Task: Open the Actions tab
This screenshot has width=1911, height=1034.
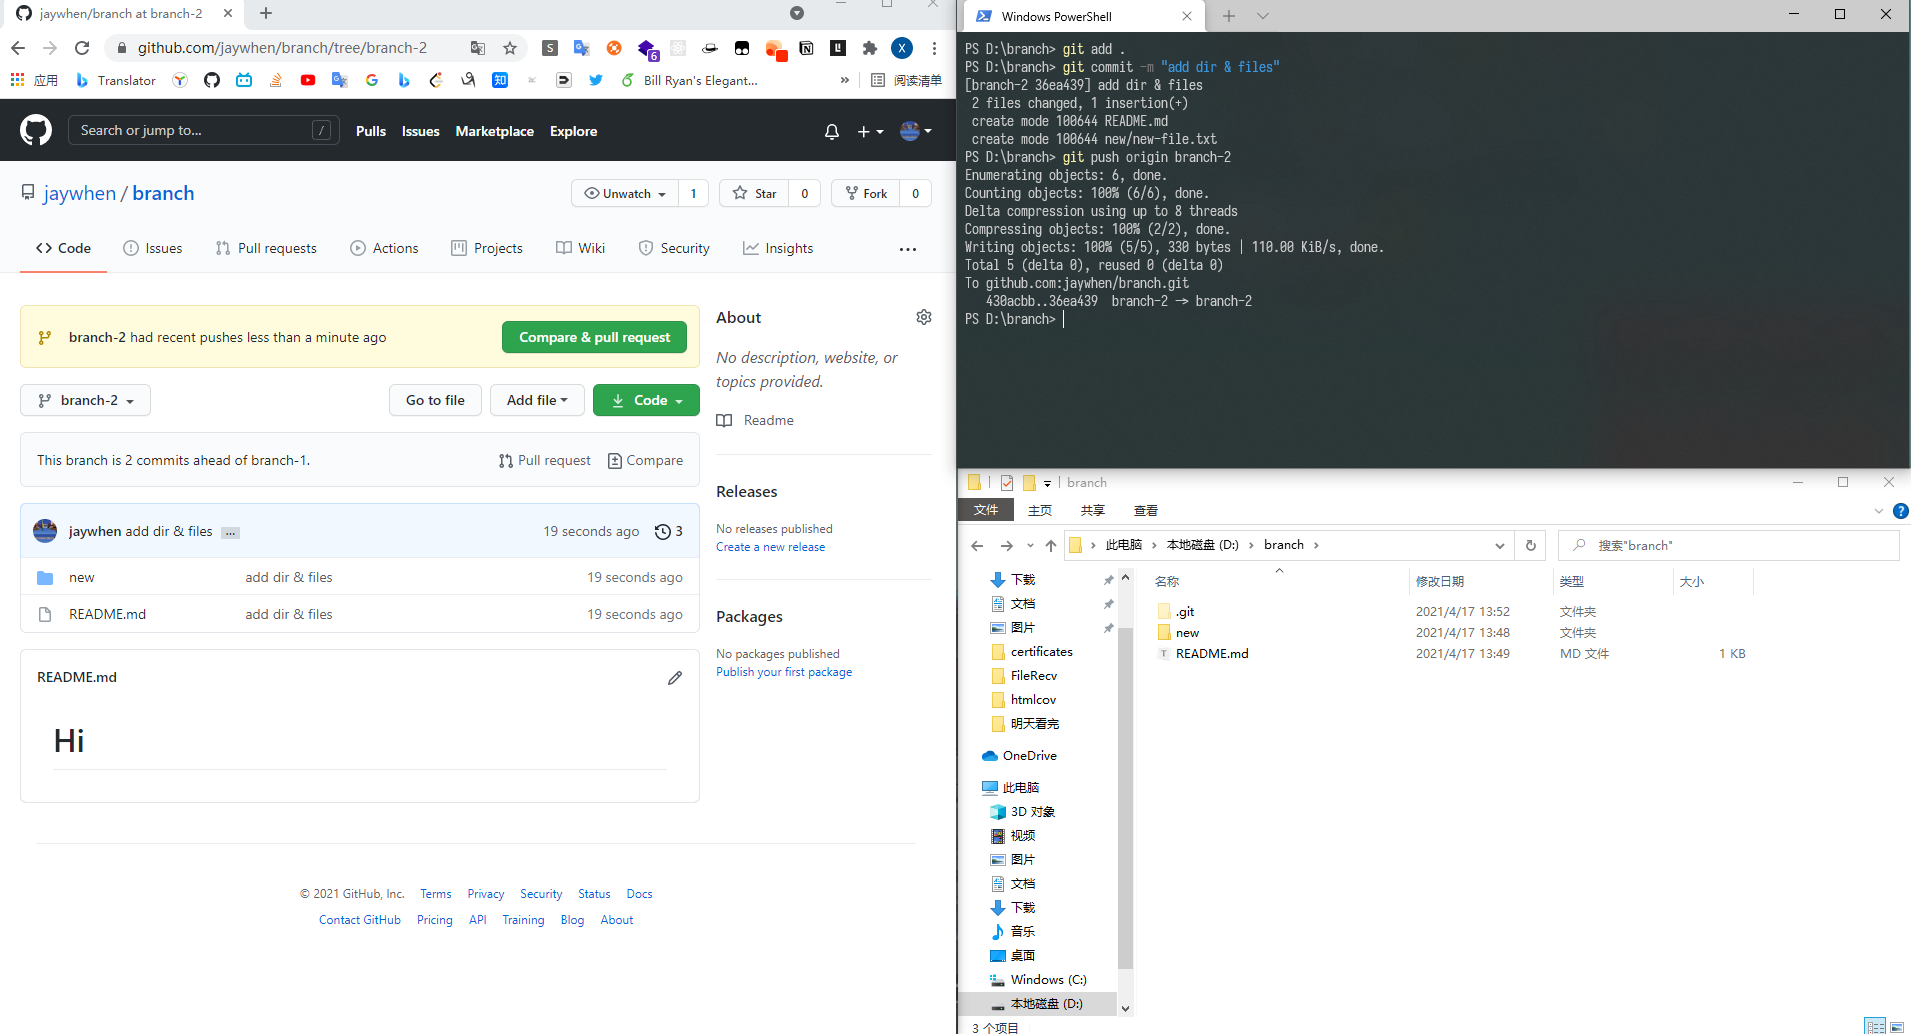Action: (384, 248)
